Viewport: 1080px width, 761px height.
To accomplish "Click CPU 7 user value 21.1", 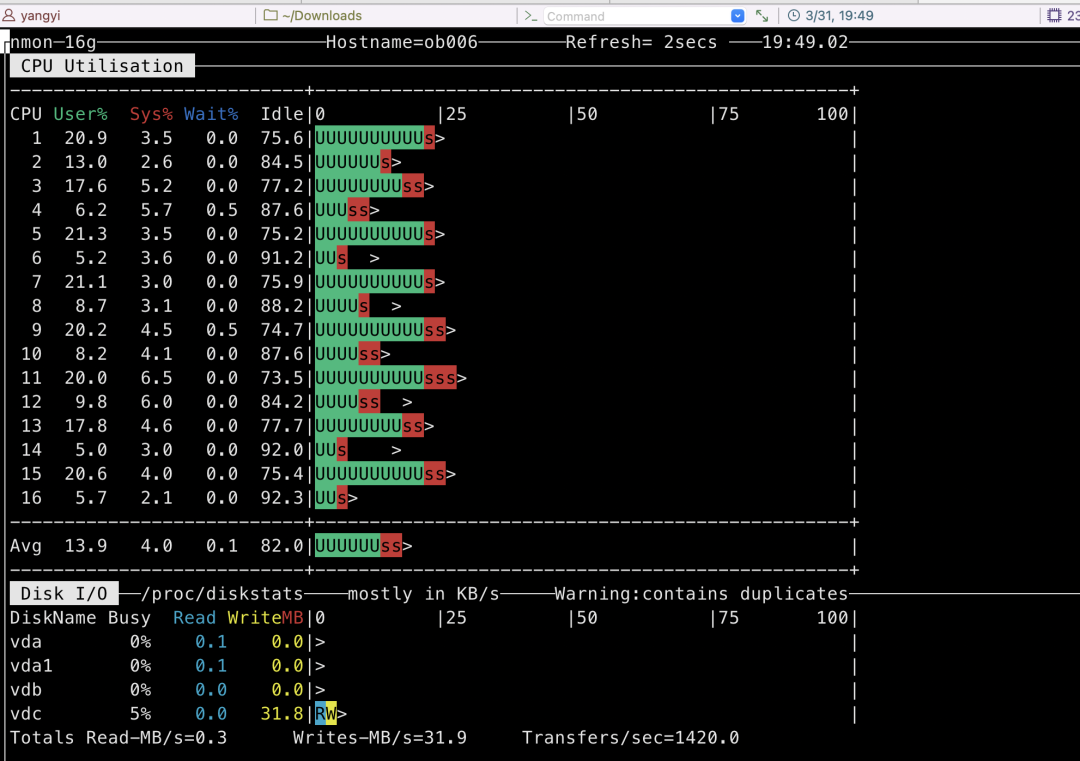I will click(x=86, y=282).
